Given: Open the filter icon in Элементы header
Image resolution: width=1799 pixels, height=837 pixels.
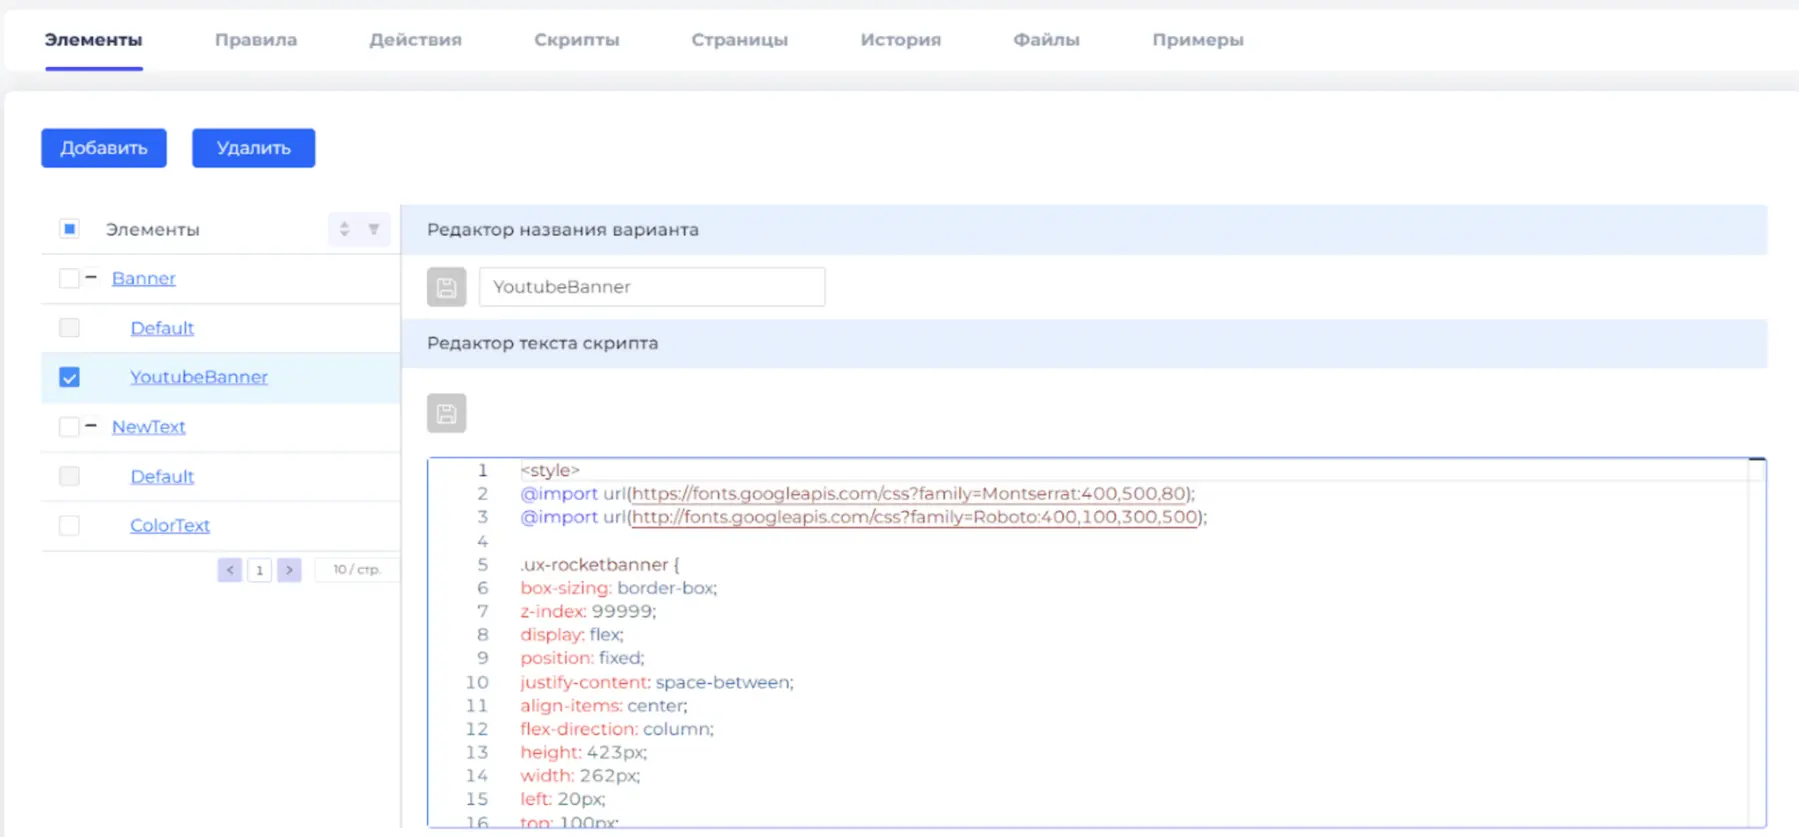Looking at the screenshot, I should [x=374, y=229].
